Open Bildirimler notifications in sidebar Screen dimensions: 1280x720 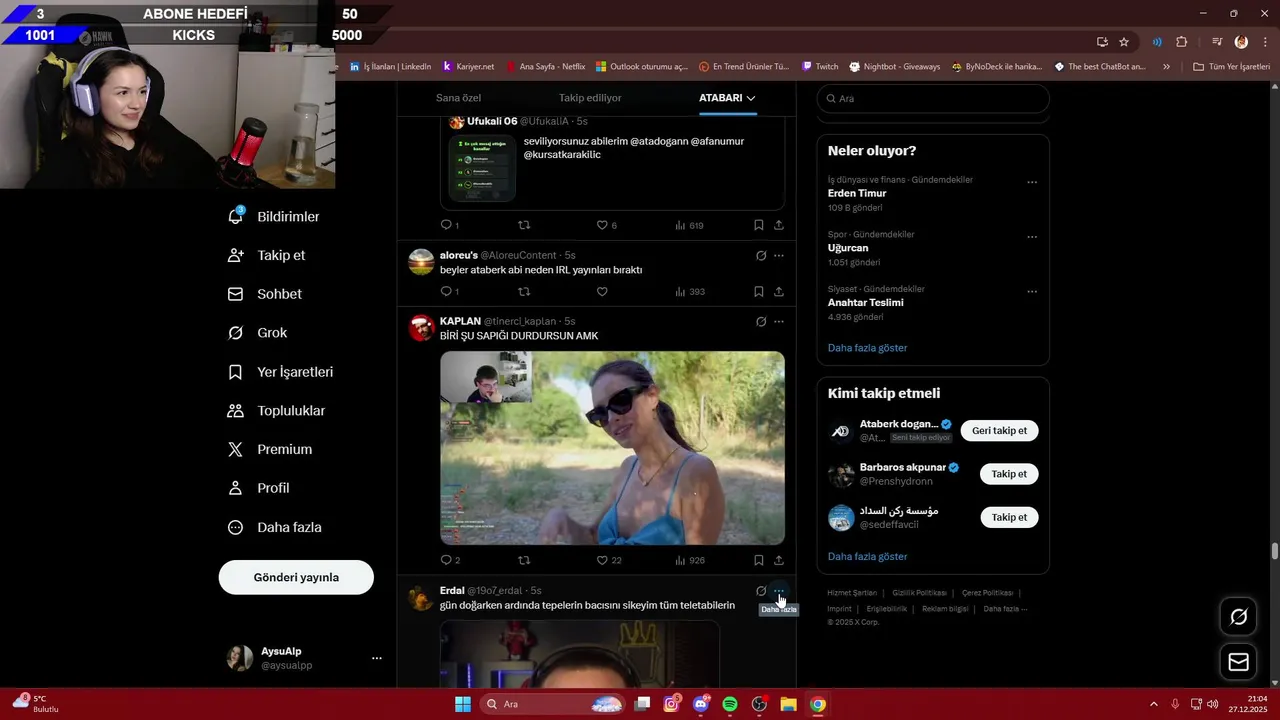[x=273, y=217]
